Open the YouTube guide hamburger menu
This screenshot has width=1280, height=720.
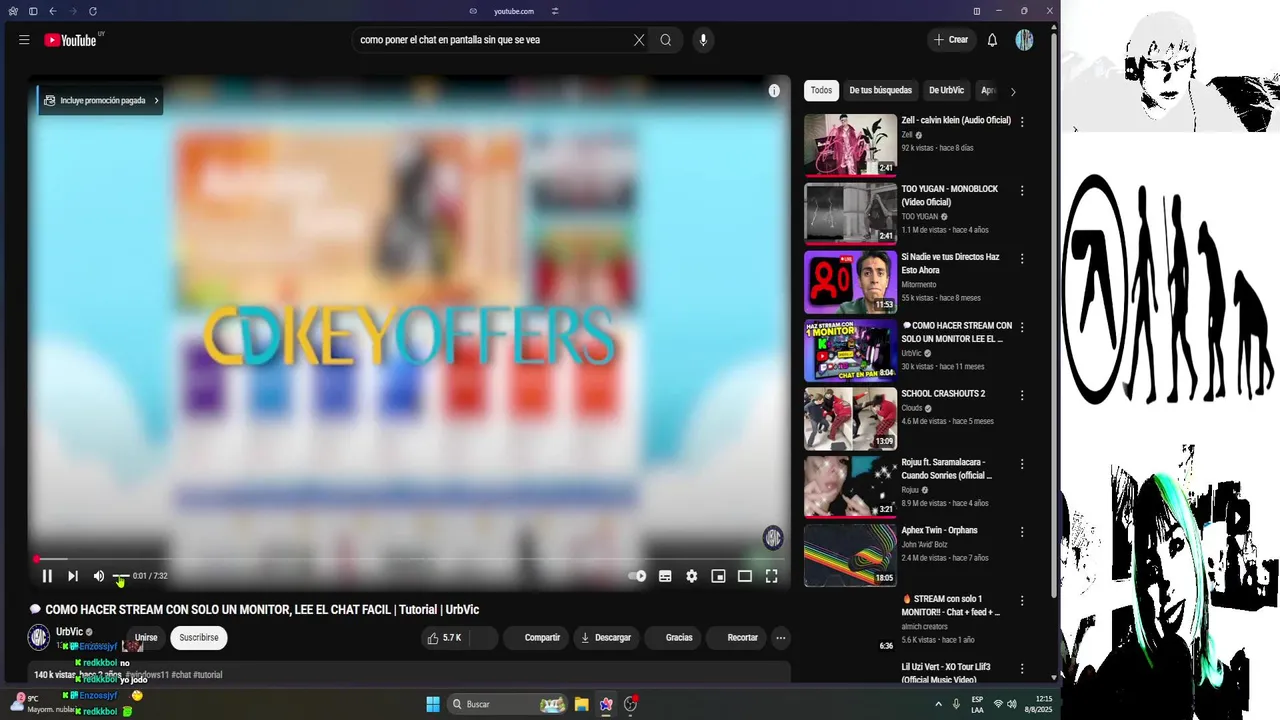[x=24, y=40]
